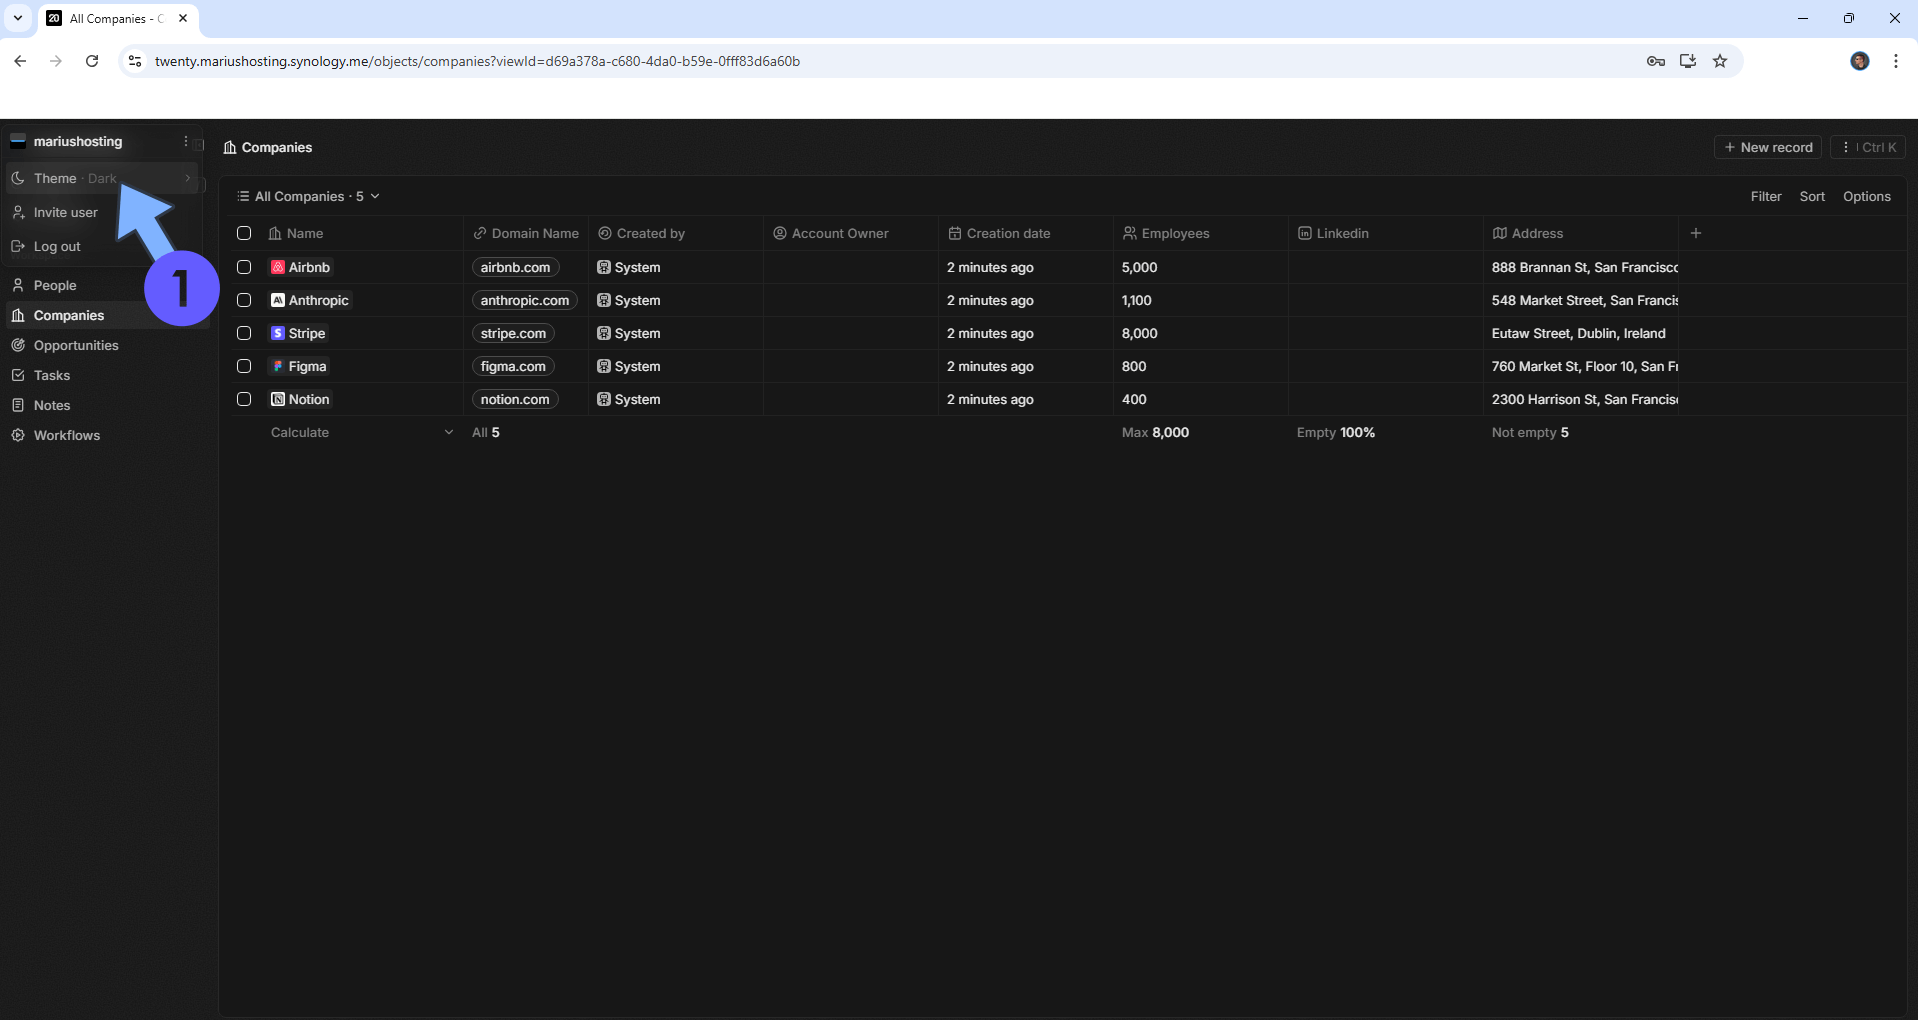The width and height of the screenshot is (1918, 1020).
Task: Click the Anthropic company logo icon
Action: click(278, 300)
